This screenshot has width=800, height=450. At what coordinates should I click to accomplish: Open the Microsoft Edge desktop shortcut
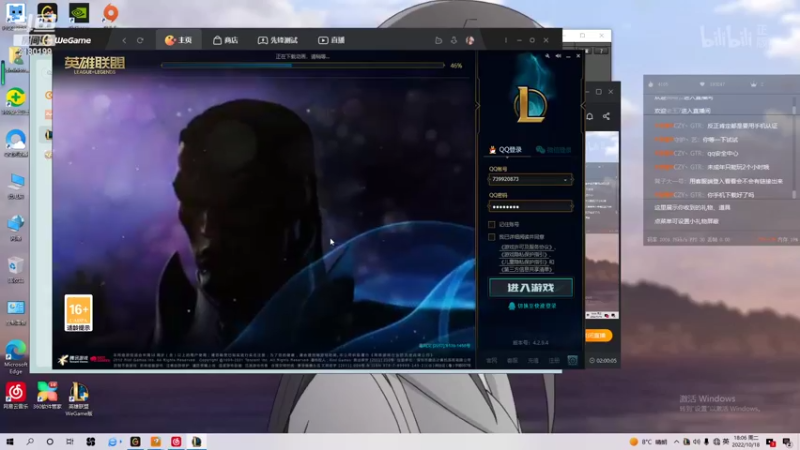[16, 356]
